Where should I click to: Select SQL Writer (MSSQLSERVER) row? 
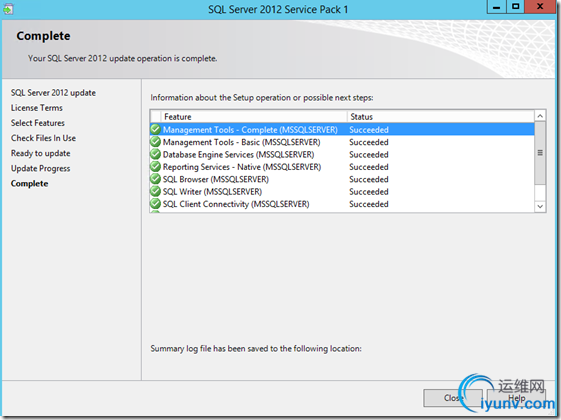[x=342, y=191]
